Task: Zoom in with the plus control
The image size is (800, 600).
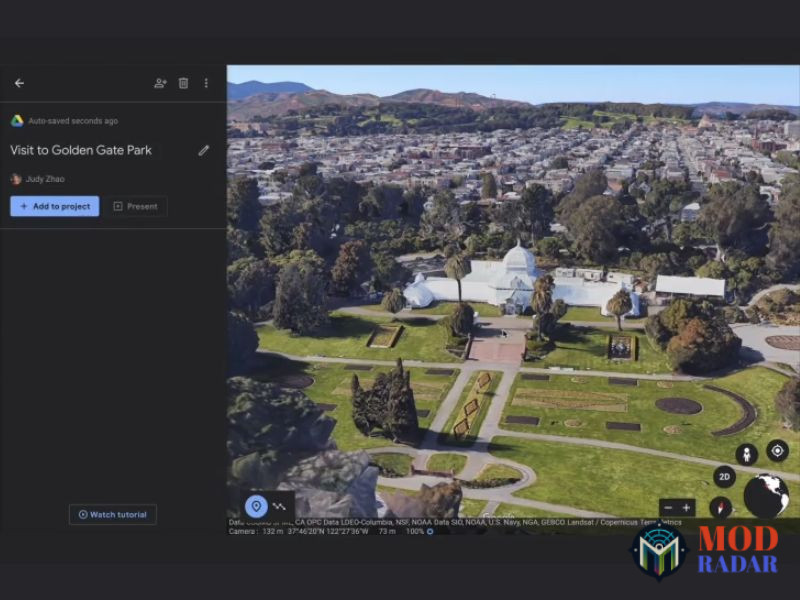Action: click(685, 507)
